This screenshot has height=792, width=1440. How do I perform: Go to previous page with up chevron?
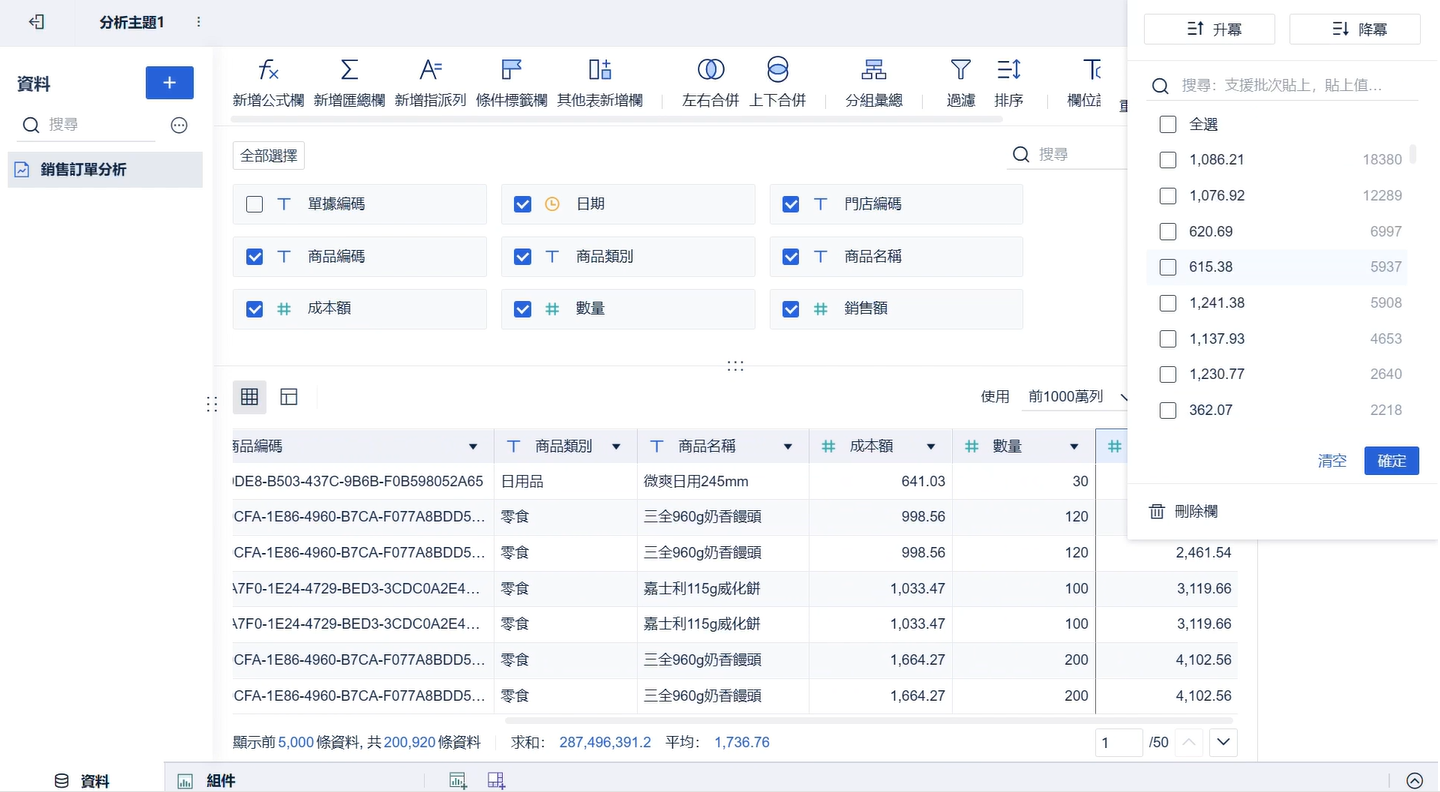click(x=1188, y=743)
